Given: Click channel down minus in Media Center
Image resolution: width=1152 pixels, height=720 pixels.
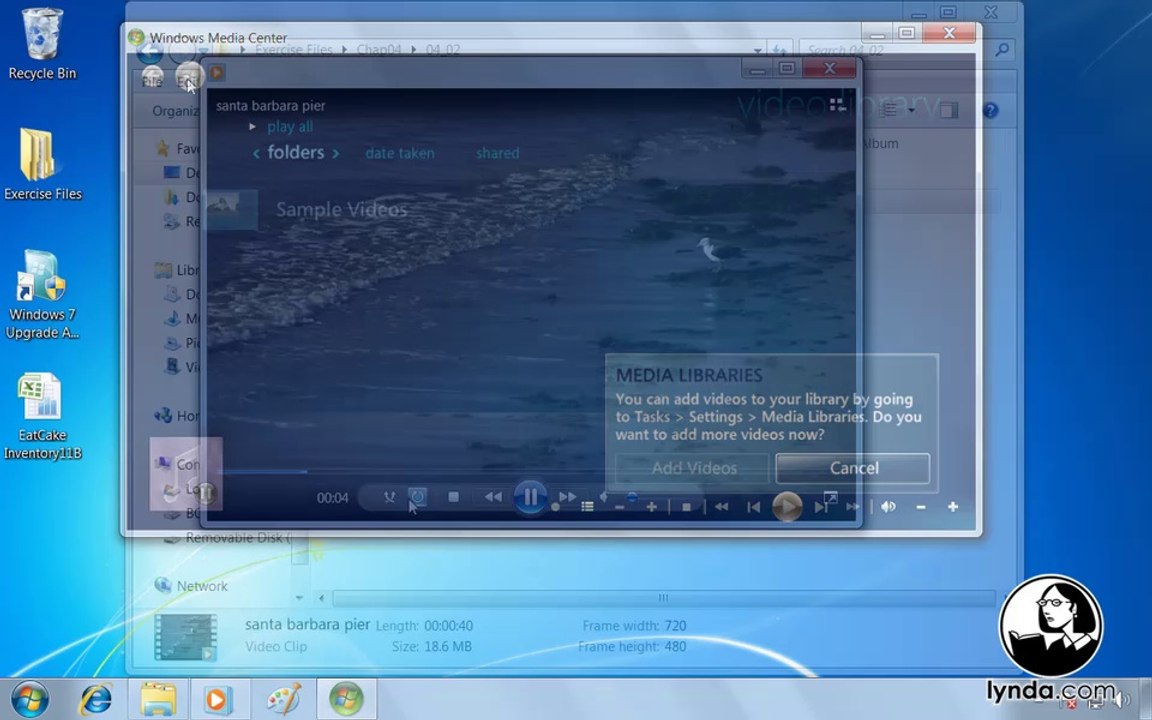Looking at the screenshot, I should click(x=619, y=507).
